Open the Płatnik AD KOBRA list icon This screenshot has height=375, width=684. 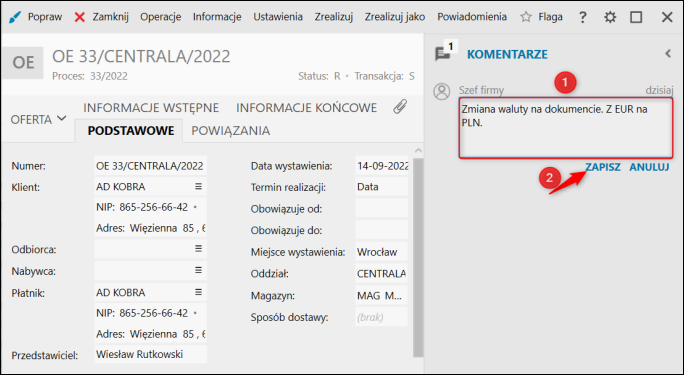tap(198, 292)
